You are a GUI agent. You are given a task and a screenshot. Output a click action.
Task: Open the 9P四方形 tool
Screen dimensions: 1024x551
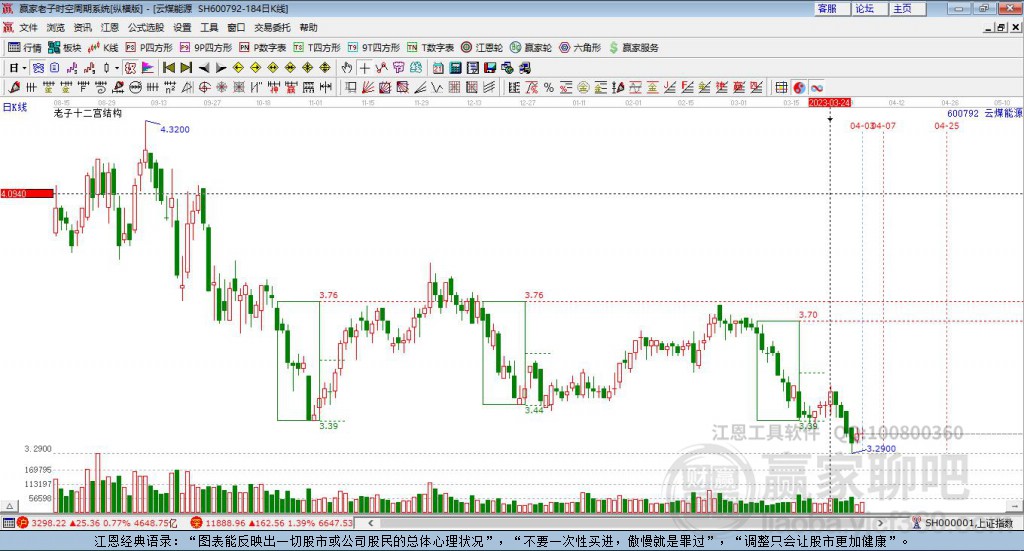(x=206, y=48)
